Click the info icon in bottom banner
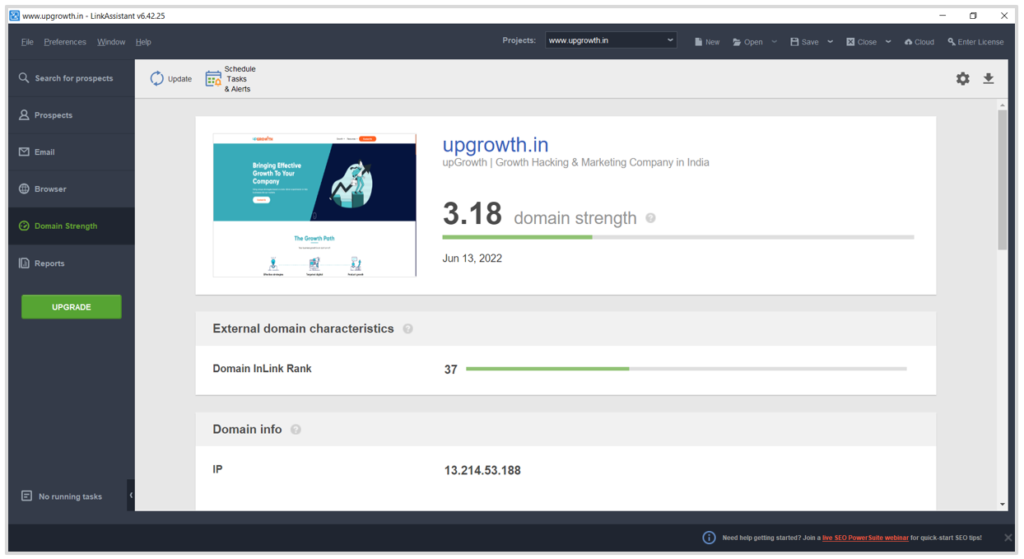The image size is (1024, 559). pos(709,537)
